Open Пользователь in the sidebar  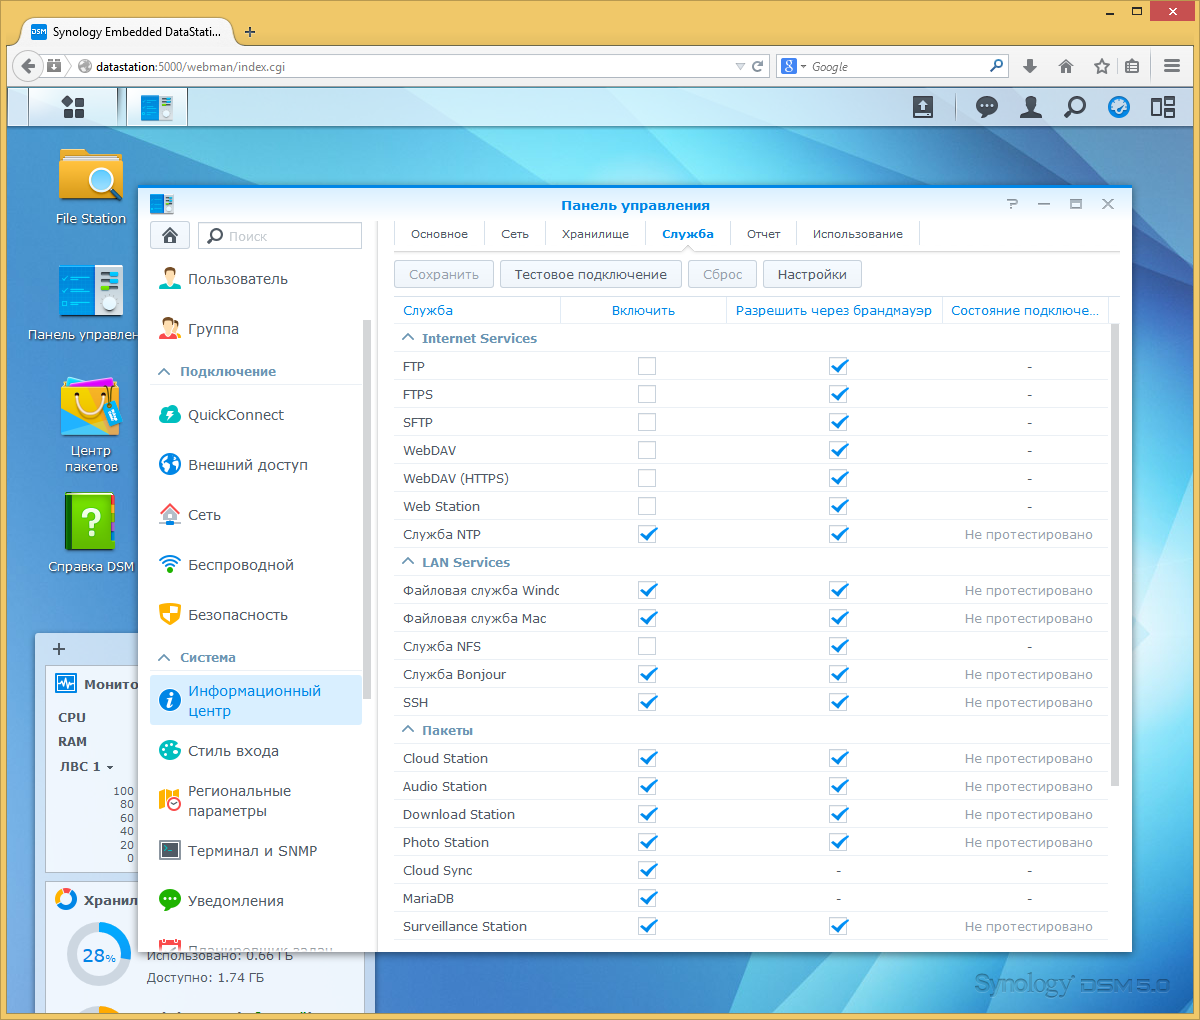point(256,279)
